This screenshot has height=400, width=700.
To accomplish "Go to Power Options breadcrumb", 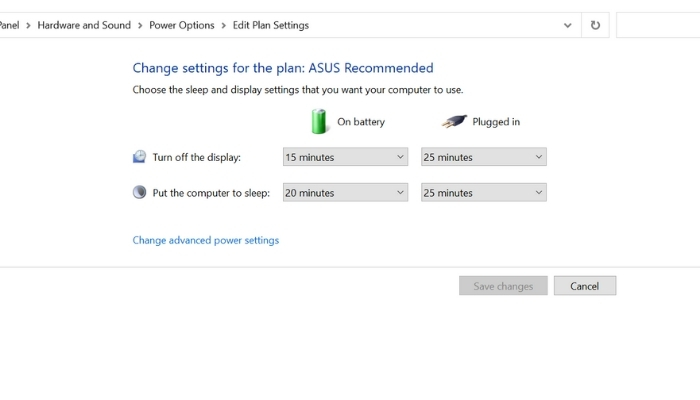I will [182, 25].
